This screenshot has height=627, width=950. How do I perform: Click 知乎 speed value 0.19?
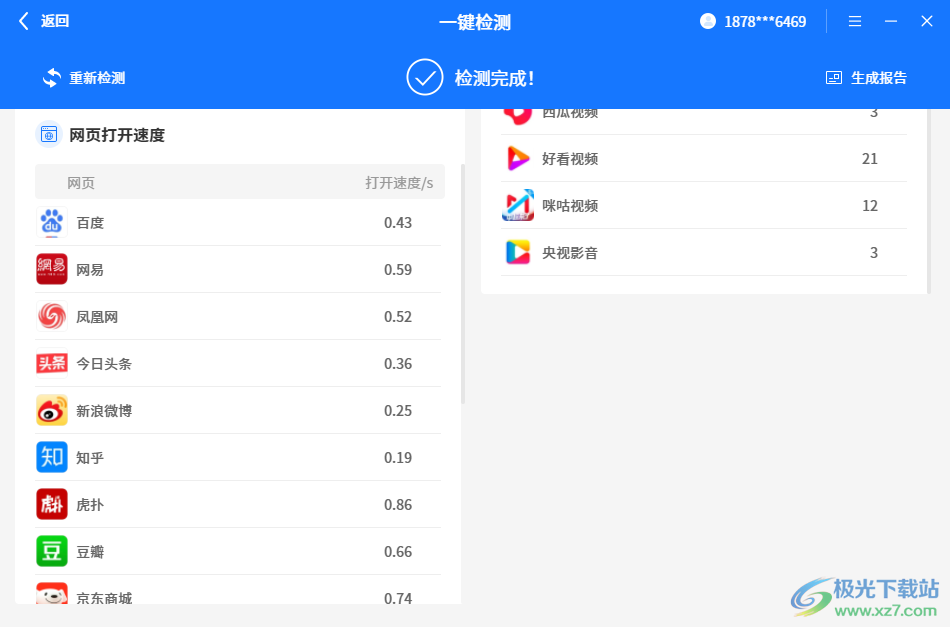pos(398,457)
